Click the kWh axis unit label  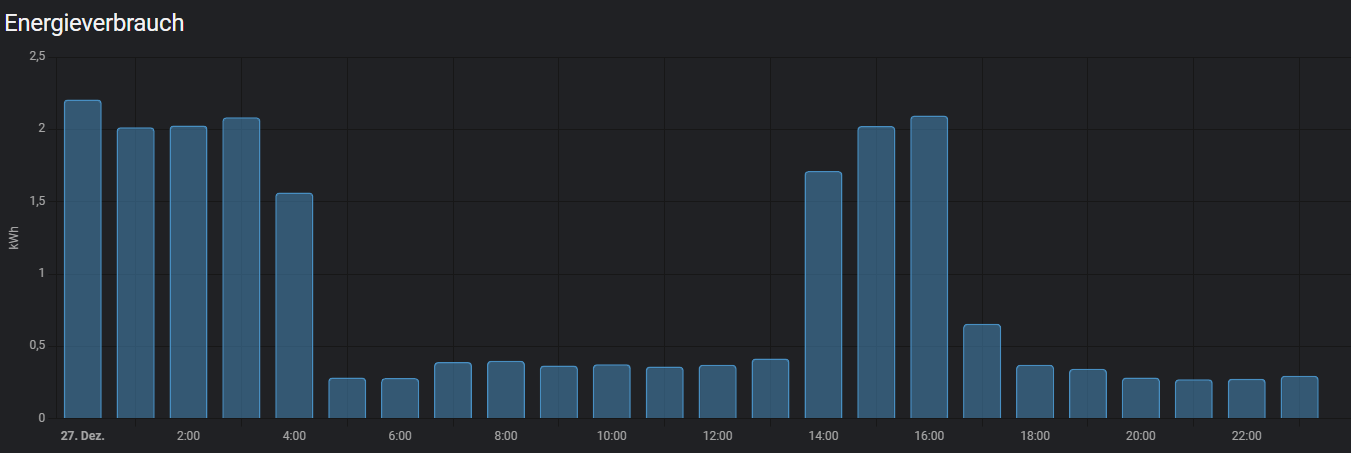[x=14, y=237]
